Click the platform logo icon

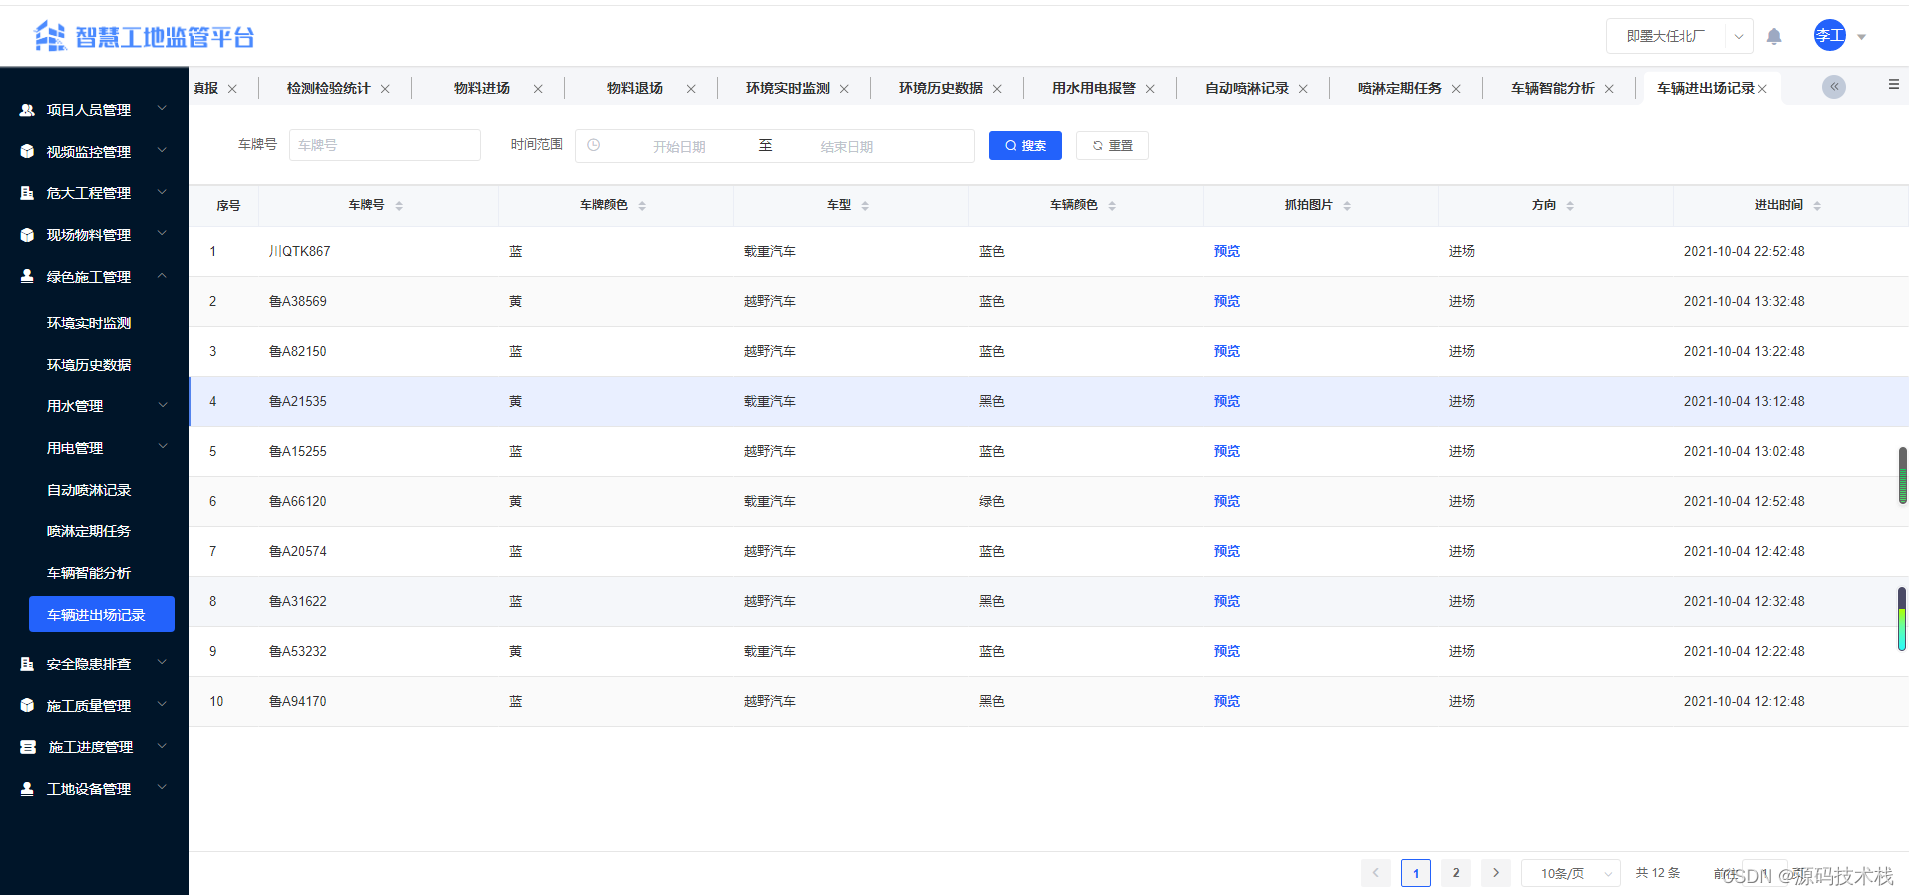pyautogui.click(x=50, y=37)
